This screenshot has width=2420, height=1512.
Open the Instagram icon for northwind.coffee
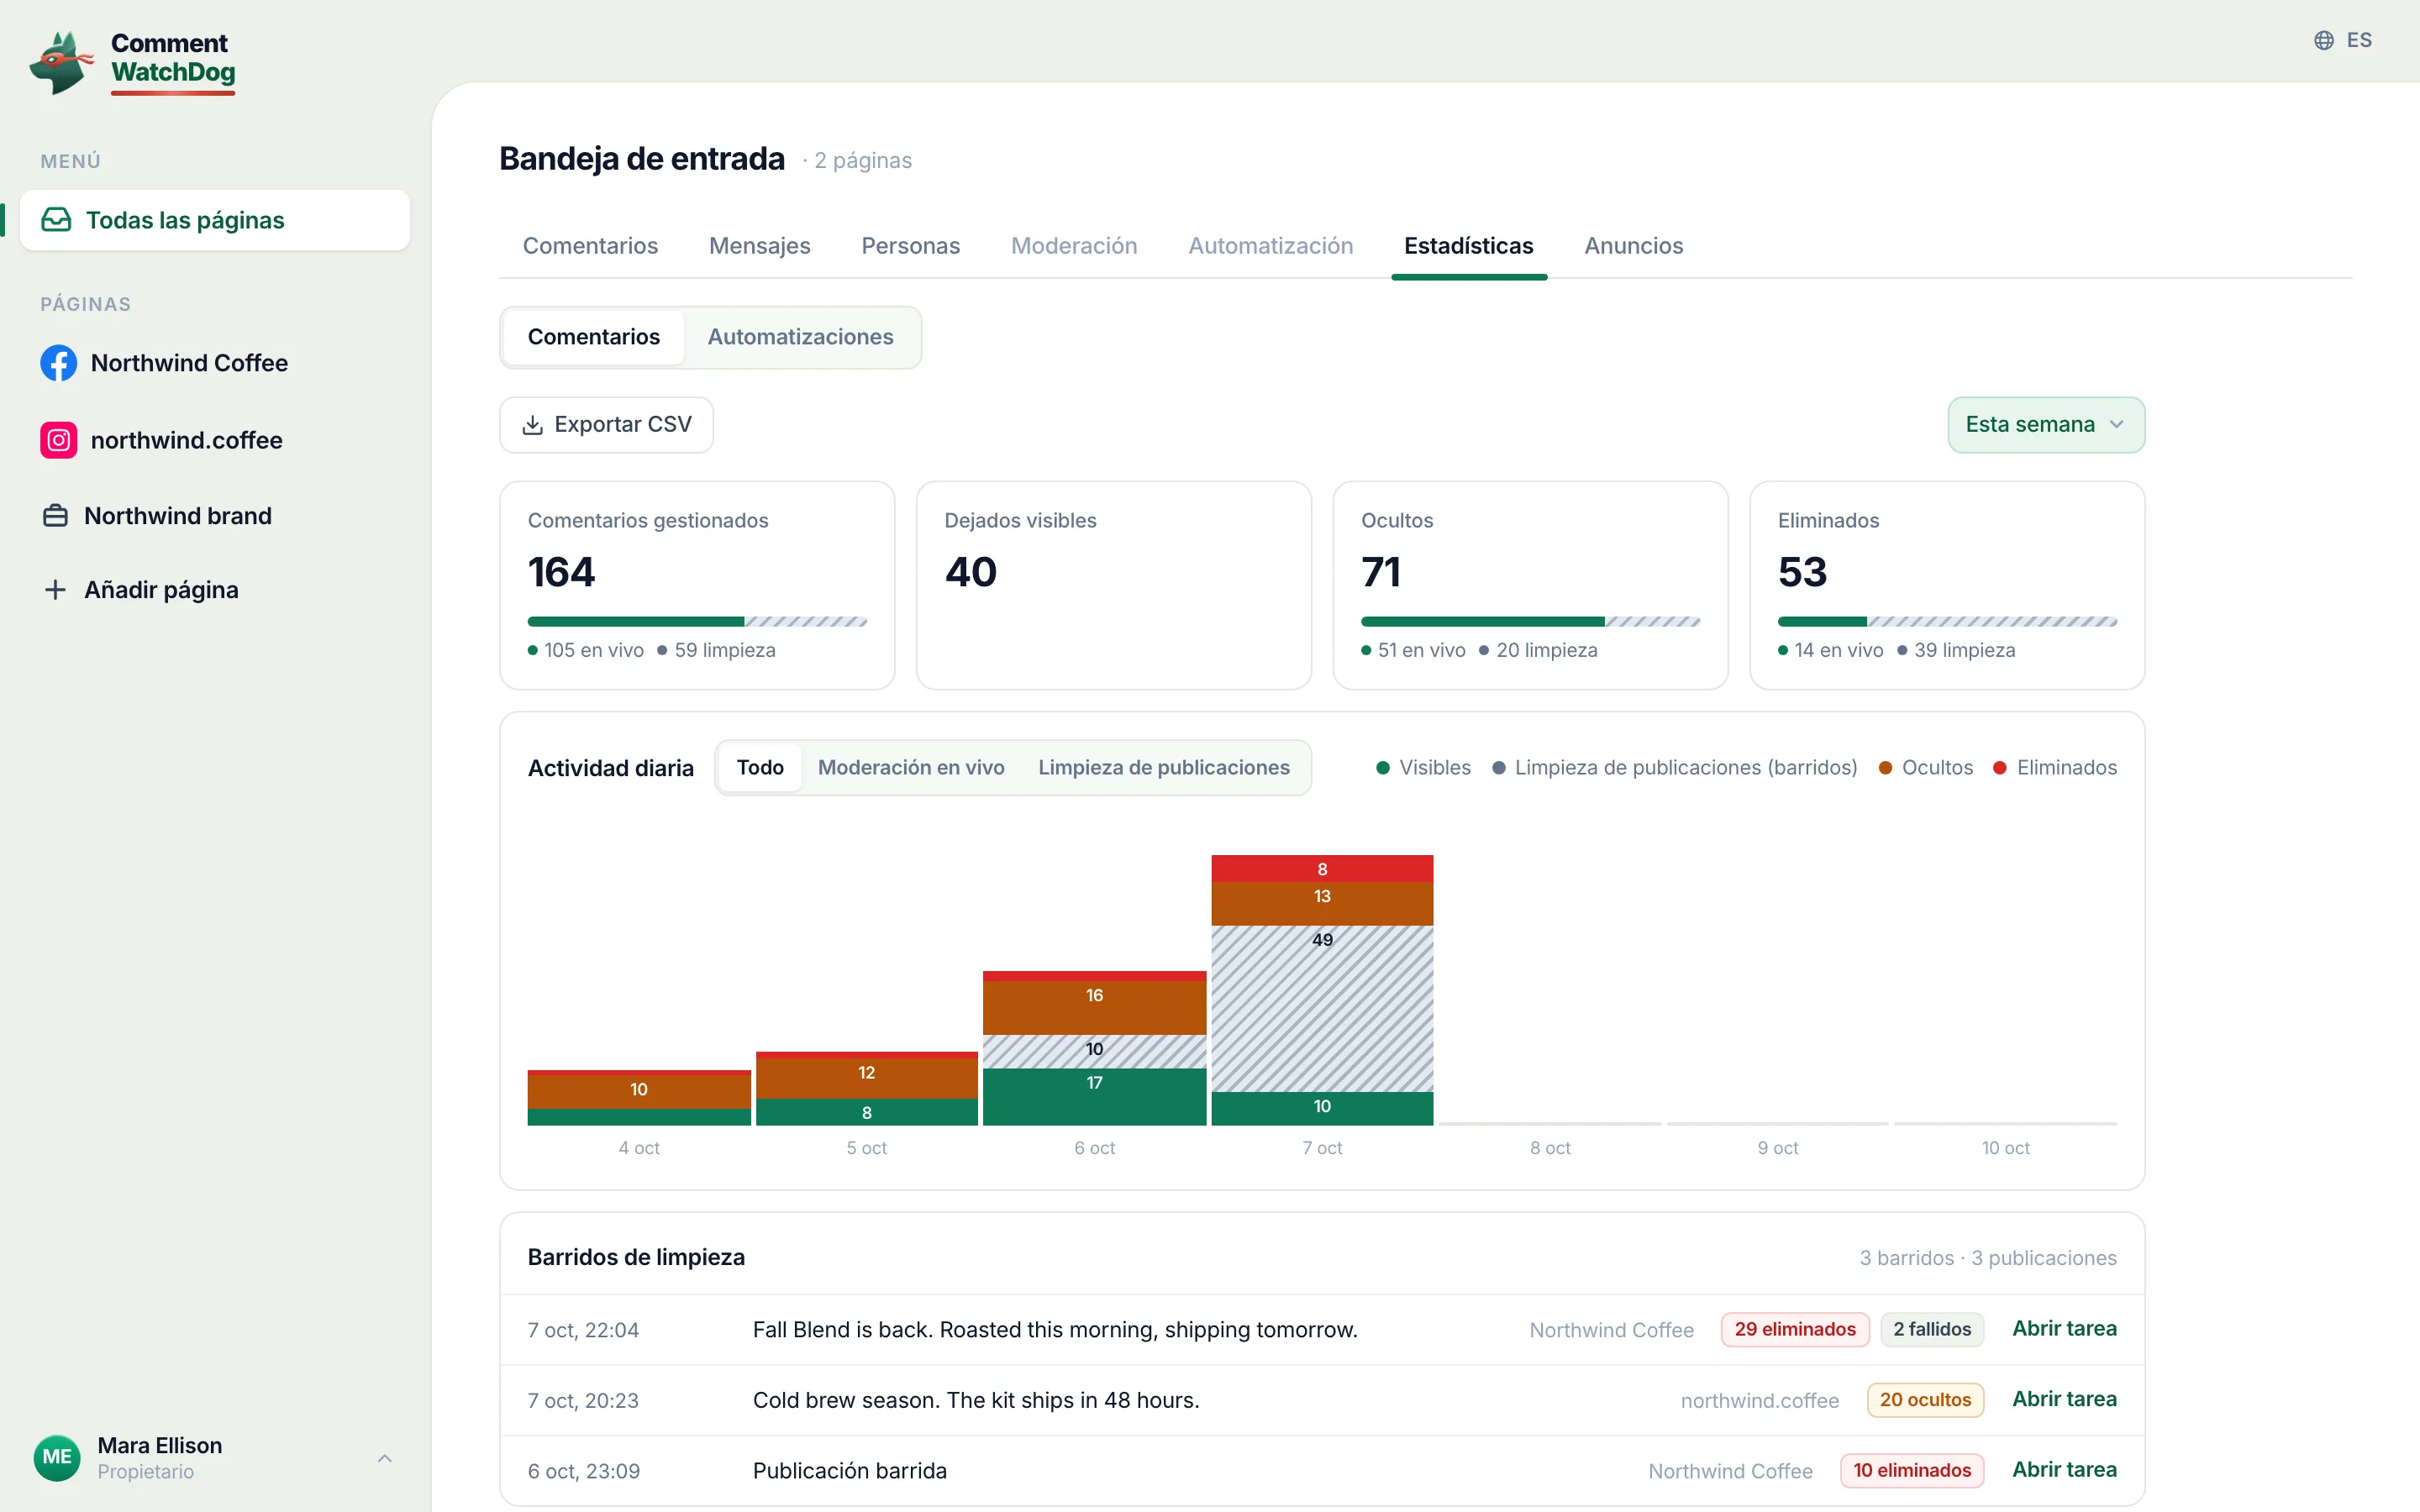point(59,440)
